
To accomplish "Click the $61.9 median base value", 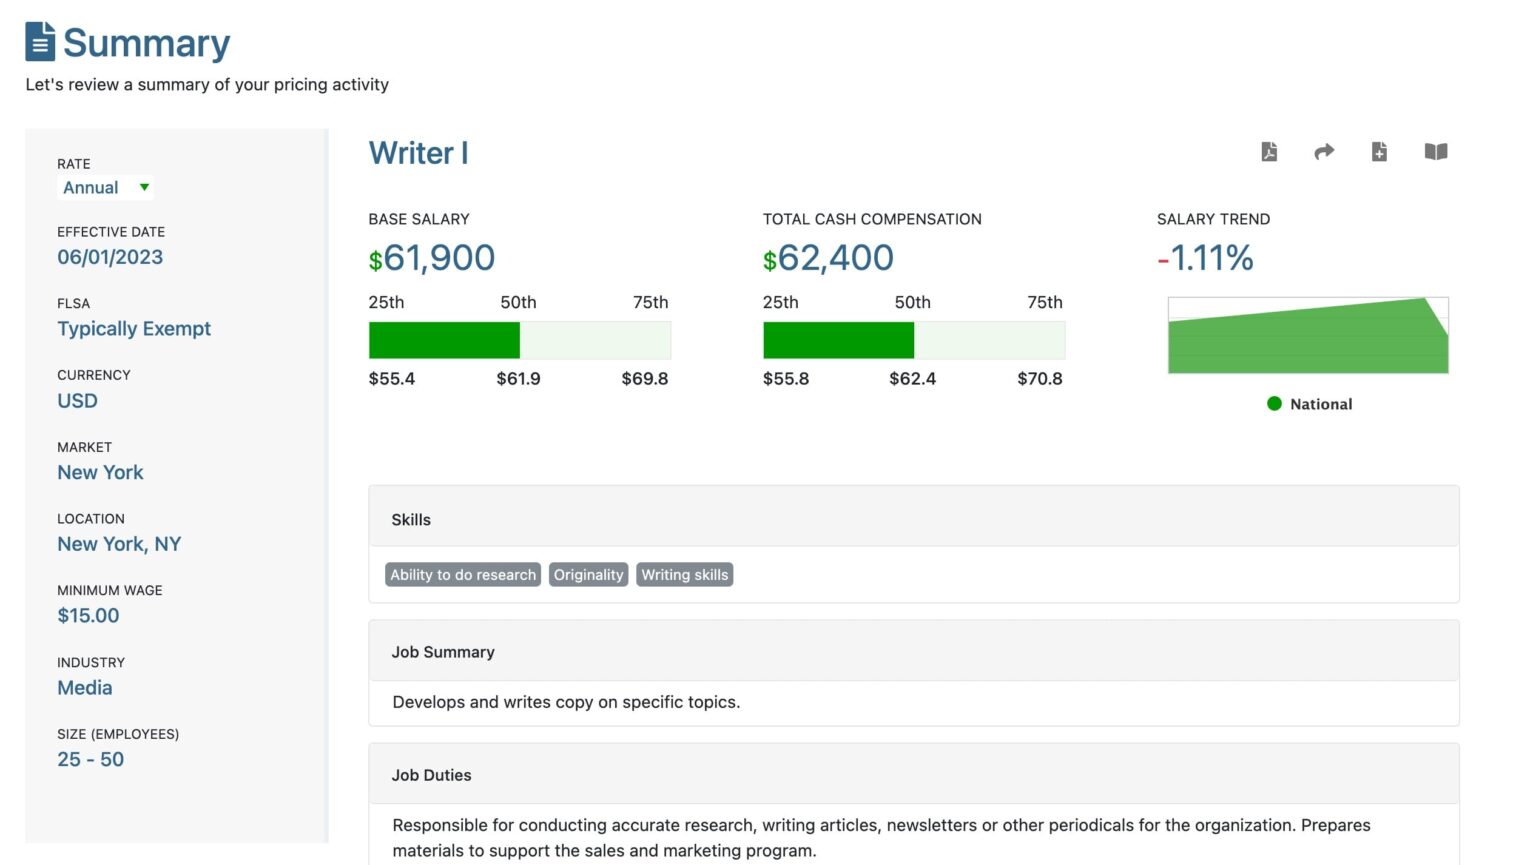I will (x=519, y=379).
